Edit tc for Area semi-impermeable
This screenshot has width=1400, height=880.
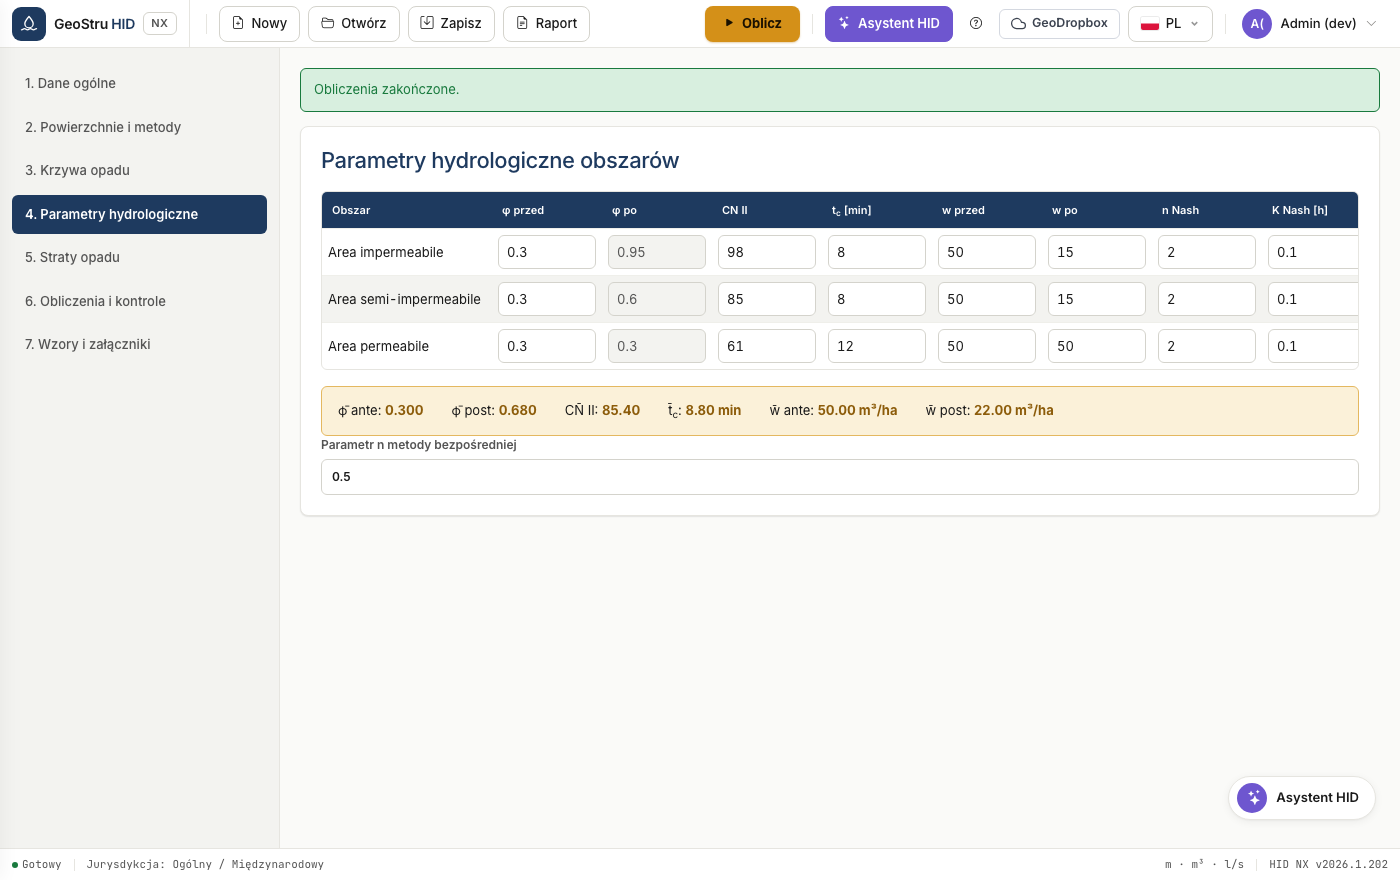pos(877,299)
